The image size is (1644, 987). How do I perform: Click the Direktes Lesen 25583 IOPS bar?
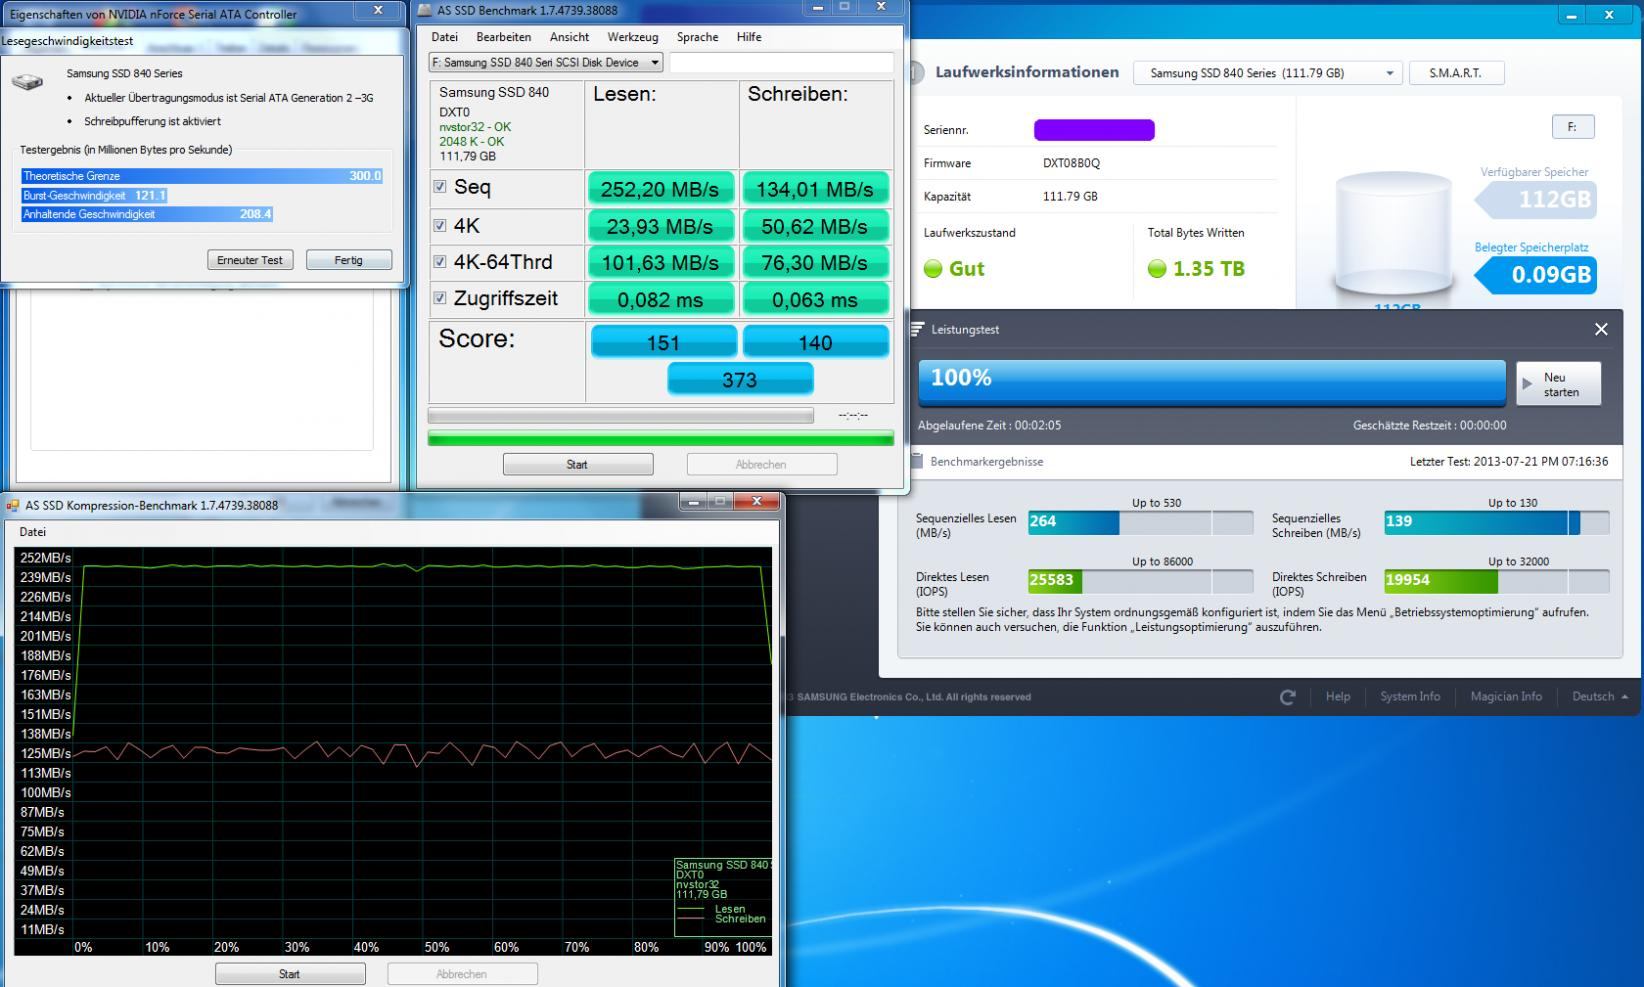[x=1140, y=580]
